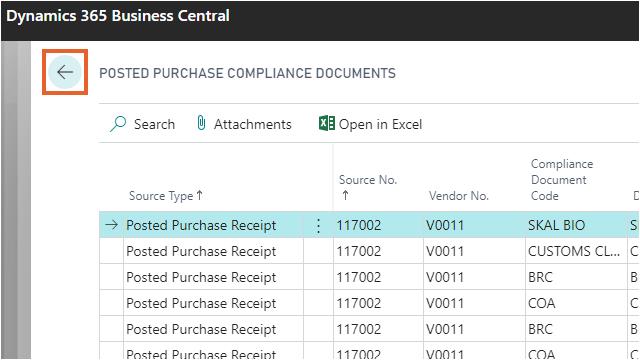
Task: Click the Search magnifier icon
Action: 118,124
